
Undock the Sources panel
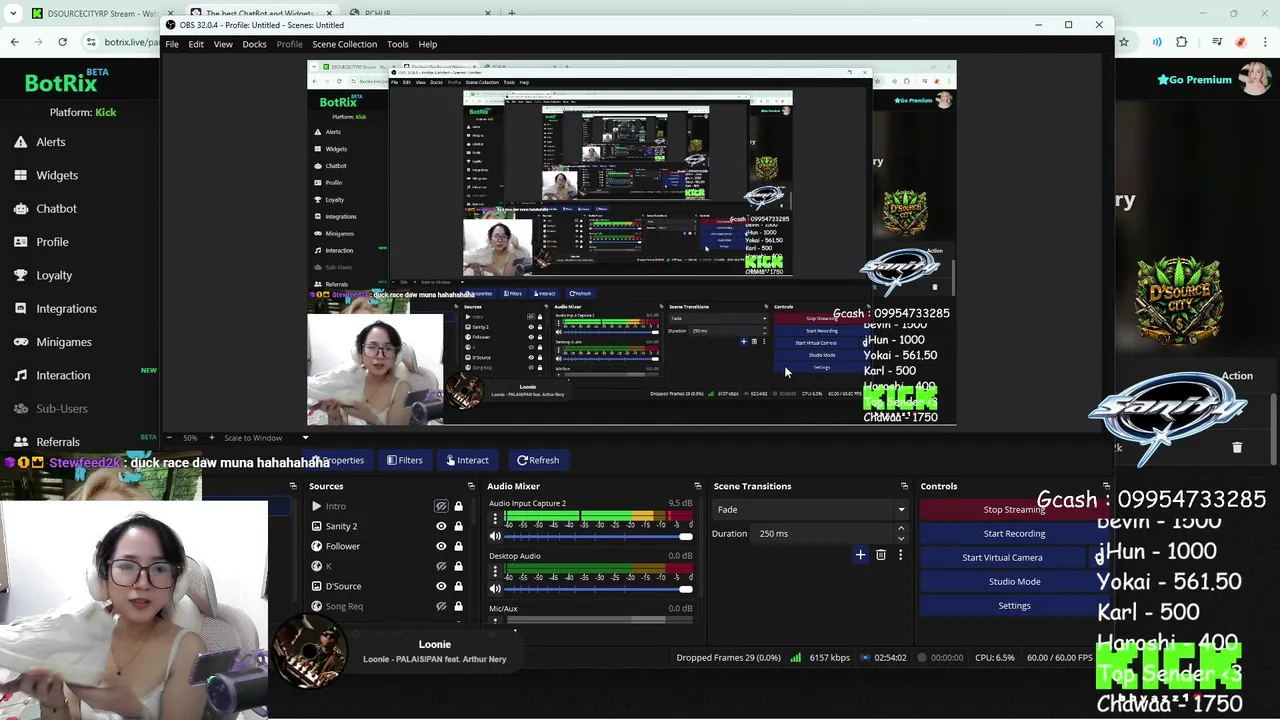[x=474, y=486]
